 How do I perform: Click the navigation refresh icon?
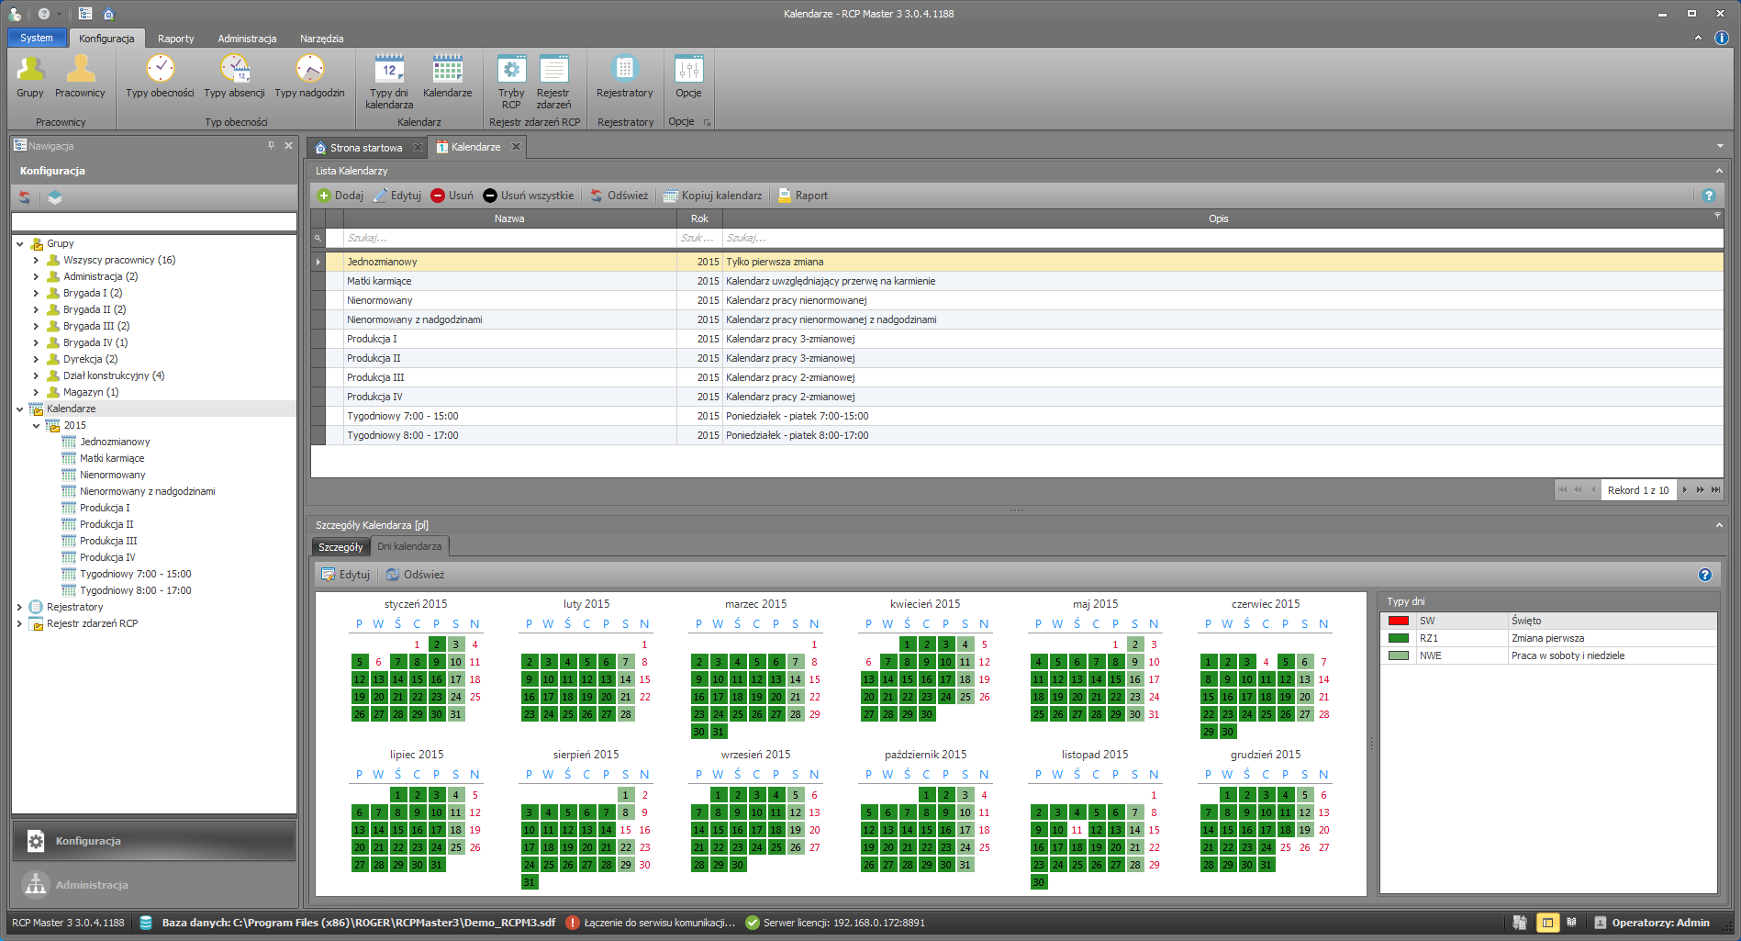click(x=25, y=197)
